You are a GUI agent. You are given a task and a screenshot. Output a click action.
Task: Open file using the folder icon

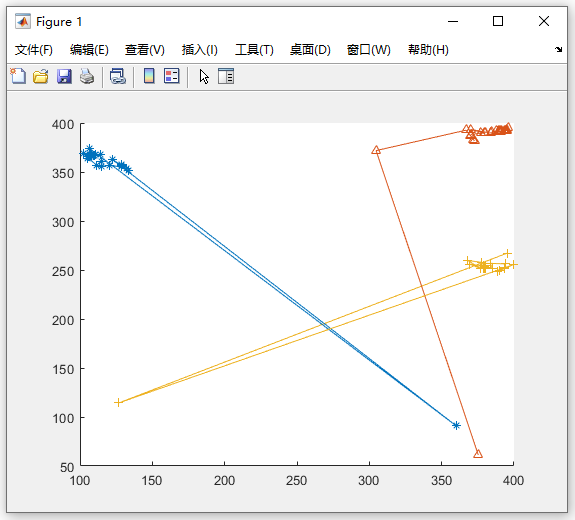[x=41, y=76]
